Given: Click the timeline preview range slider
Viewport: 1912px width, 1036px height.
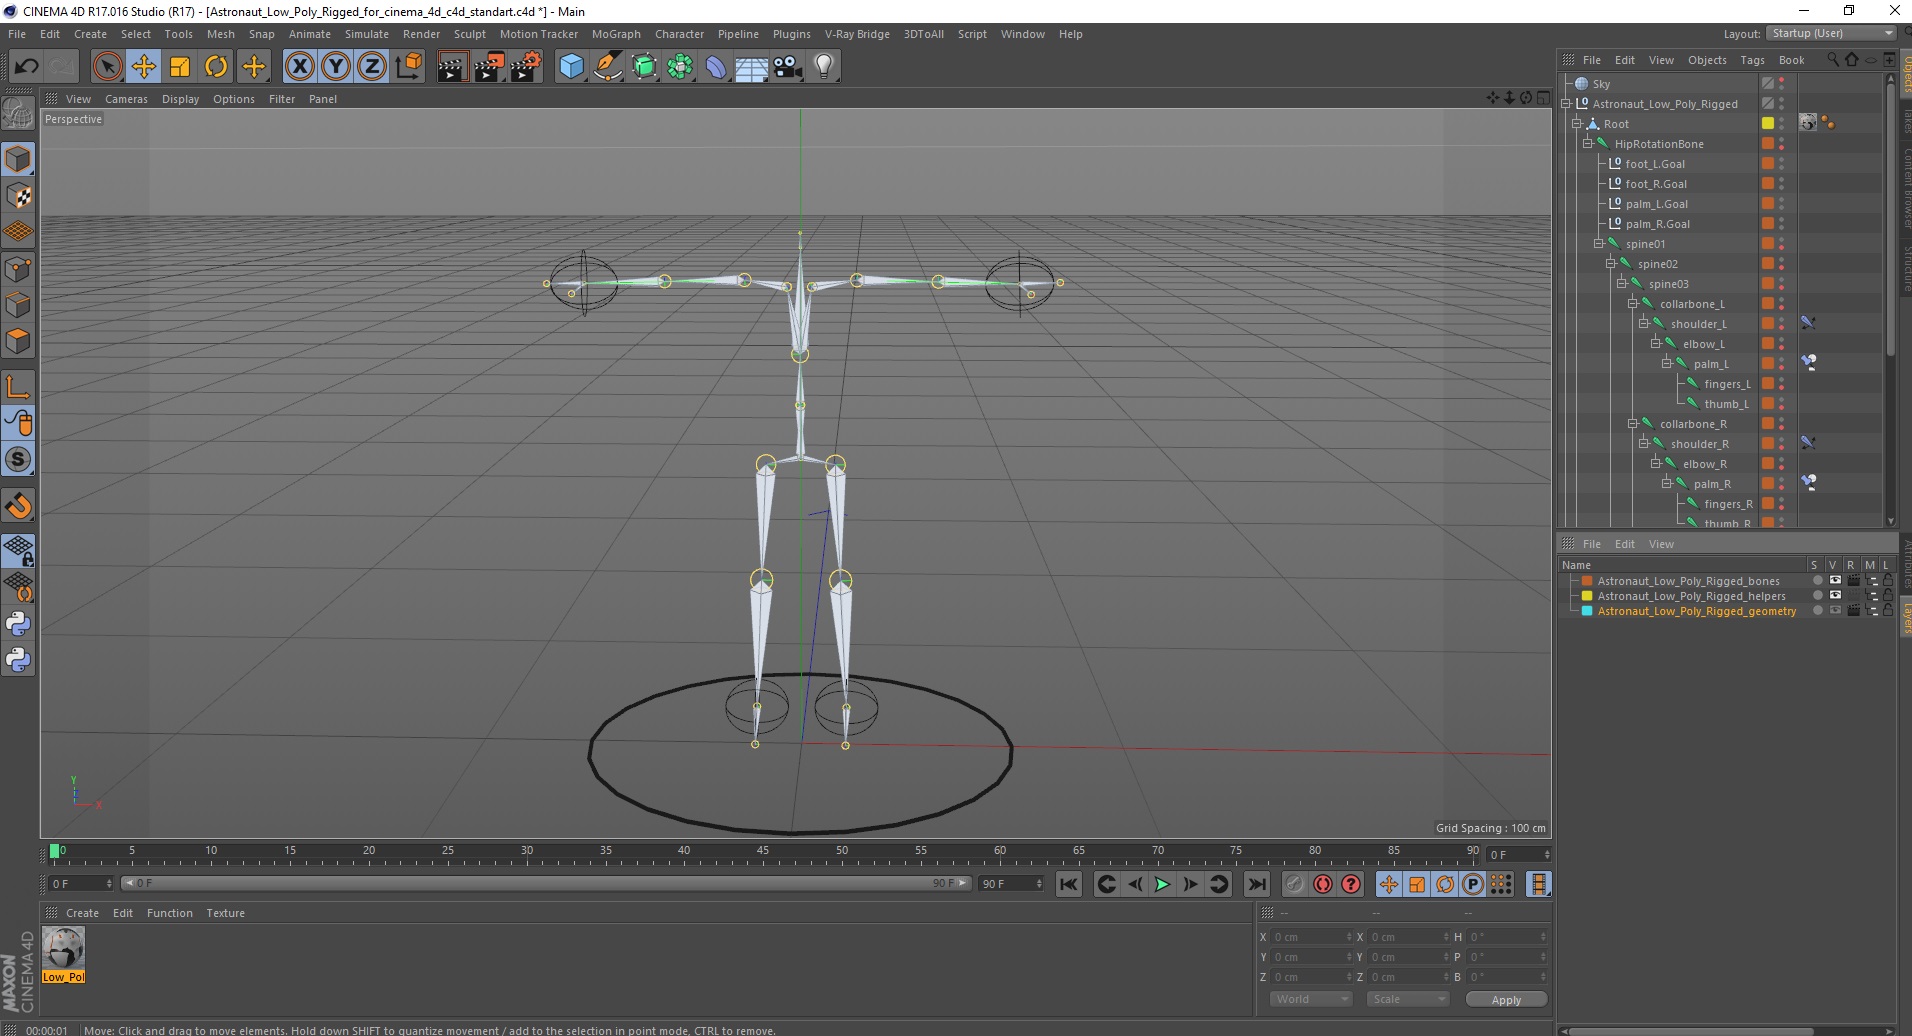Looking at the screenshot, I should tap(546, 883).
